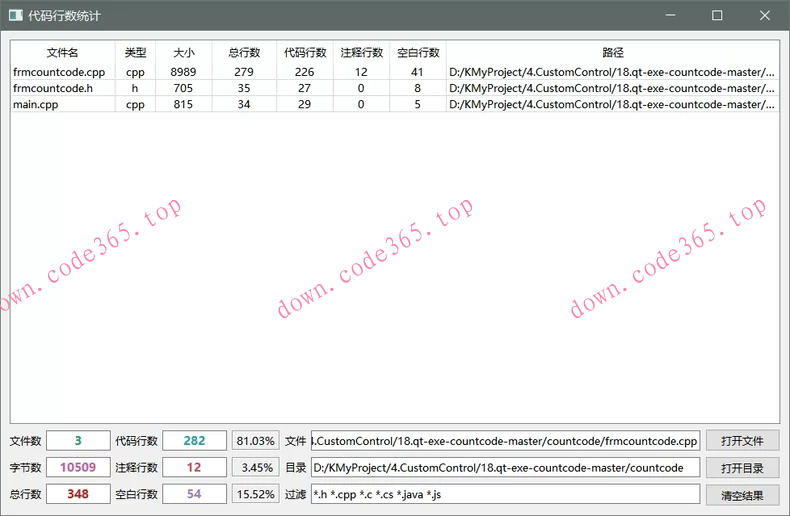Click the 过滤 filter input field
Viewport: 790px width, 516px height.
pos(505,494)
